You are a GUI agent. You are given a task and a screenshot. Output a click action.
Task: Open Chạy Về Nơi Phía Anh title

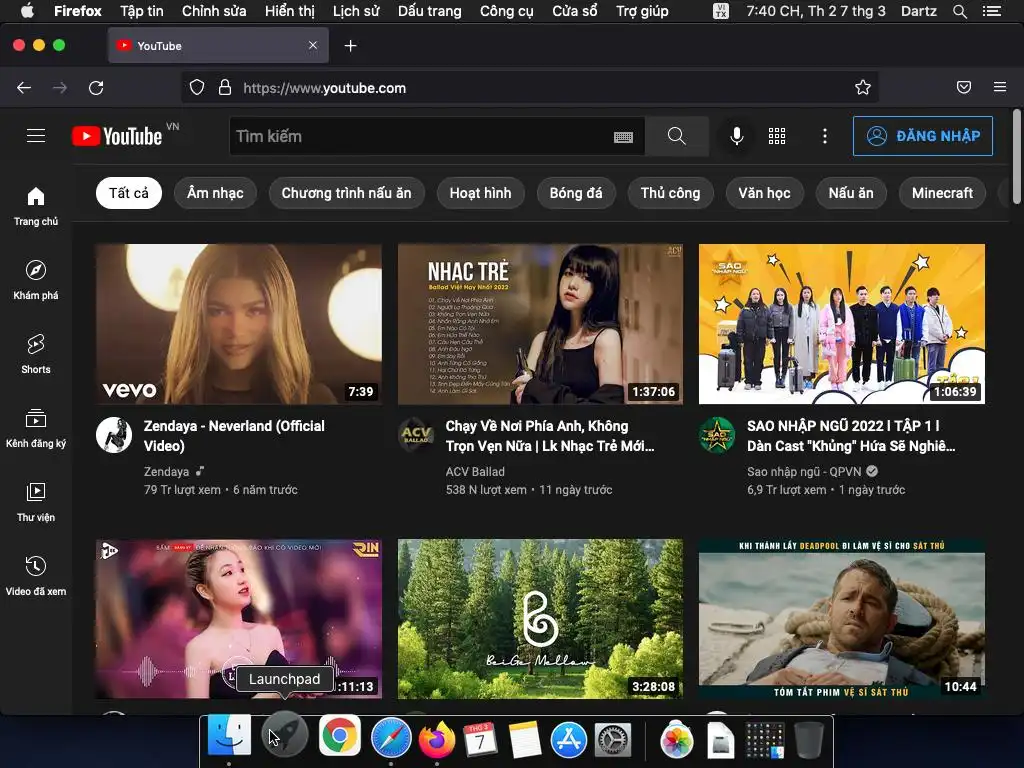click(x=550, y=436)
